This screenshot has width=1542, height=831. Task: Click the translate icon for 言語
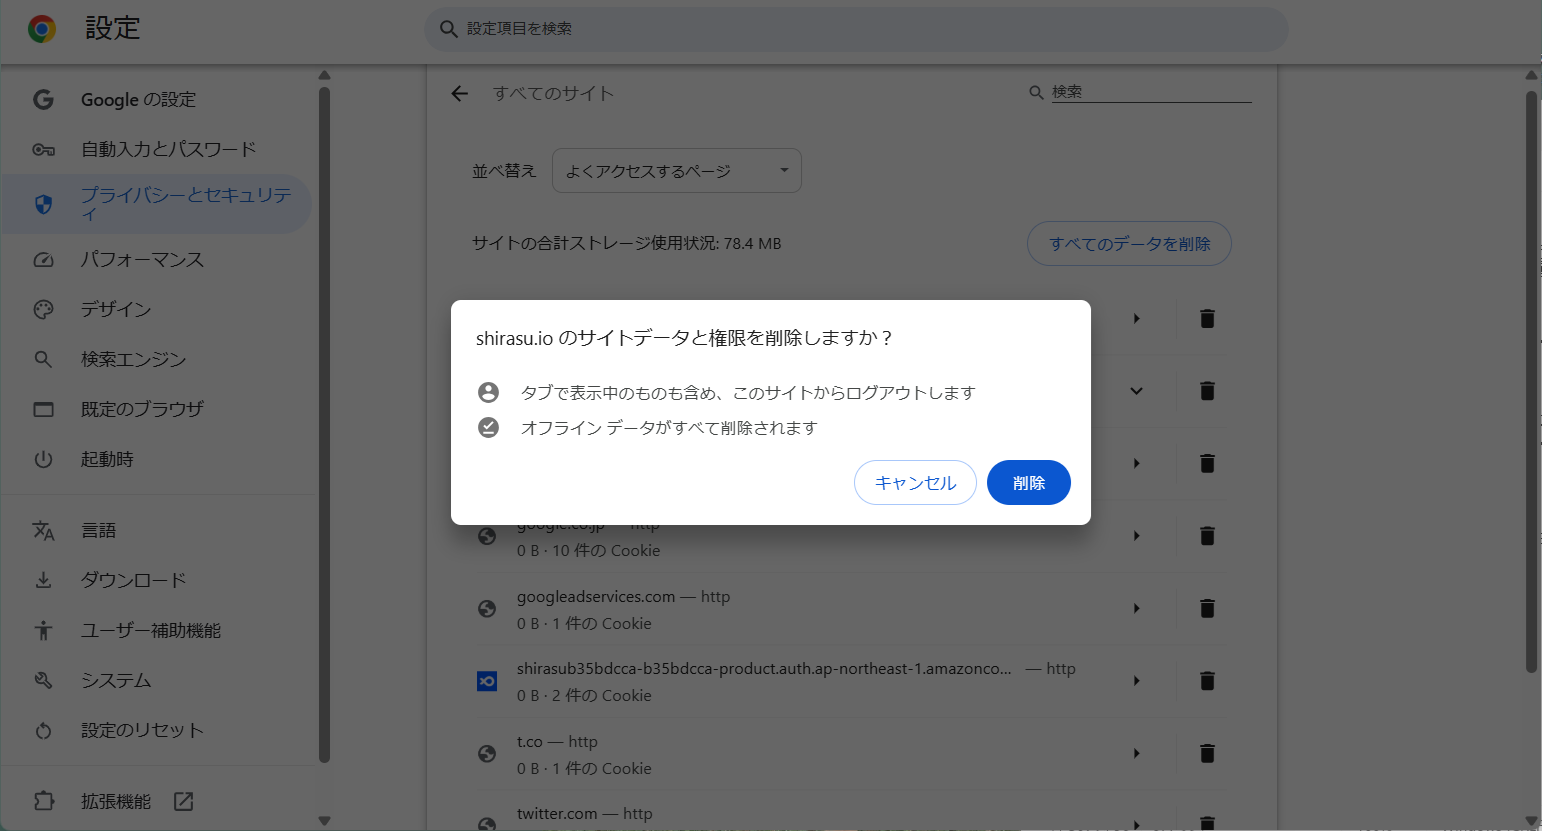(43, 530)
